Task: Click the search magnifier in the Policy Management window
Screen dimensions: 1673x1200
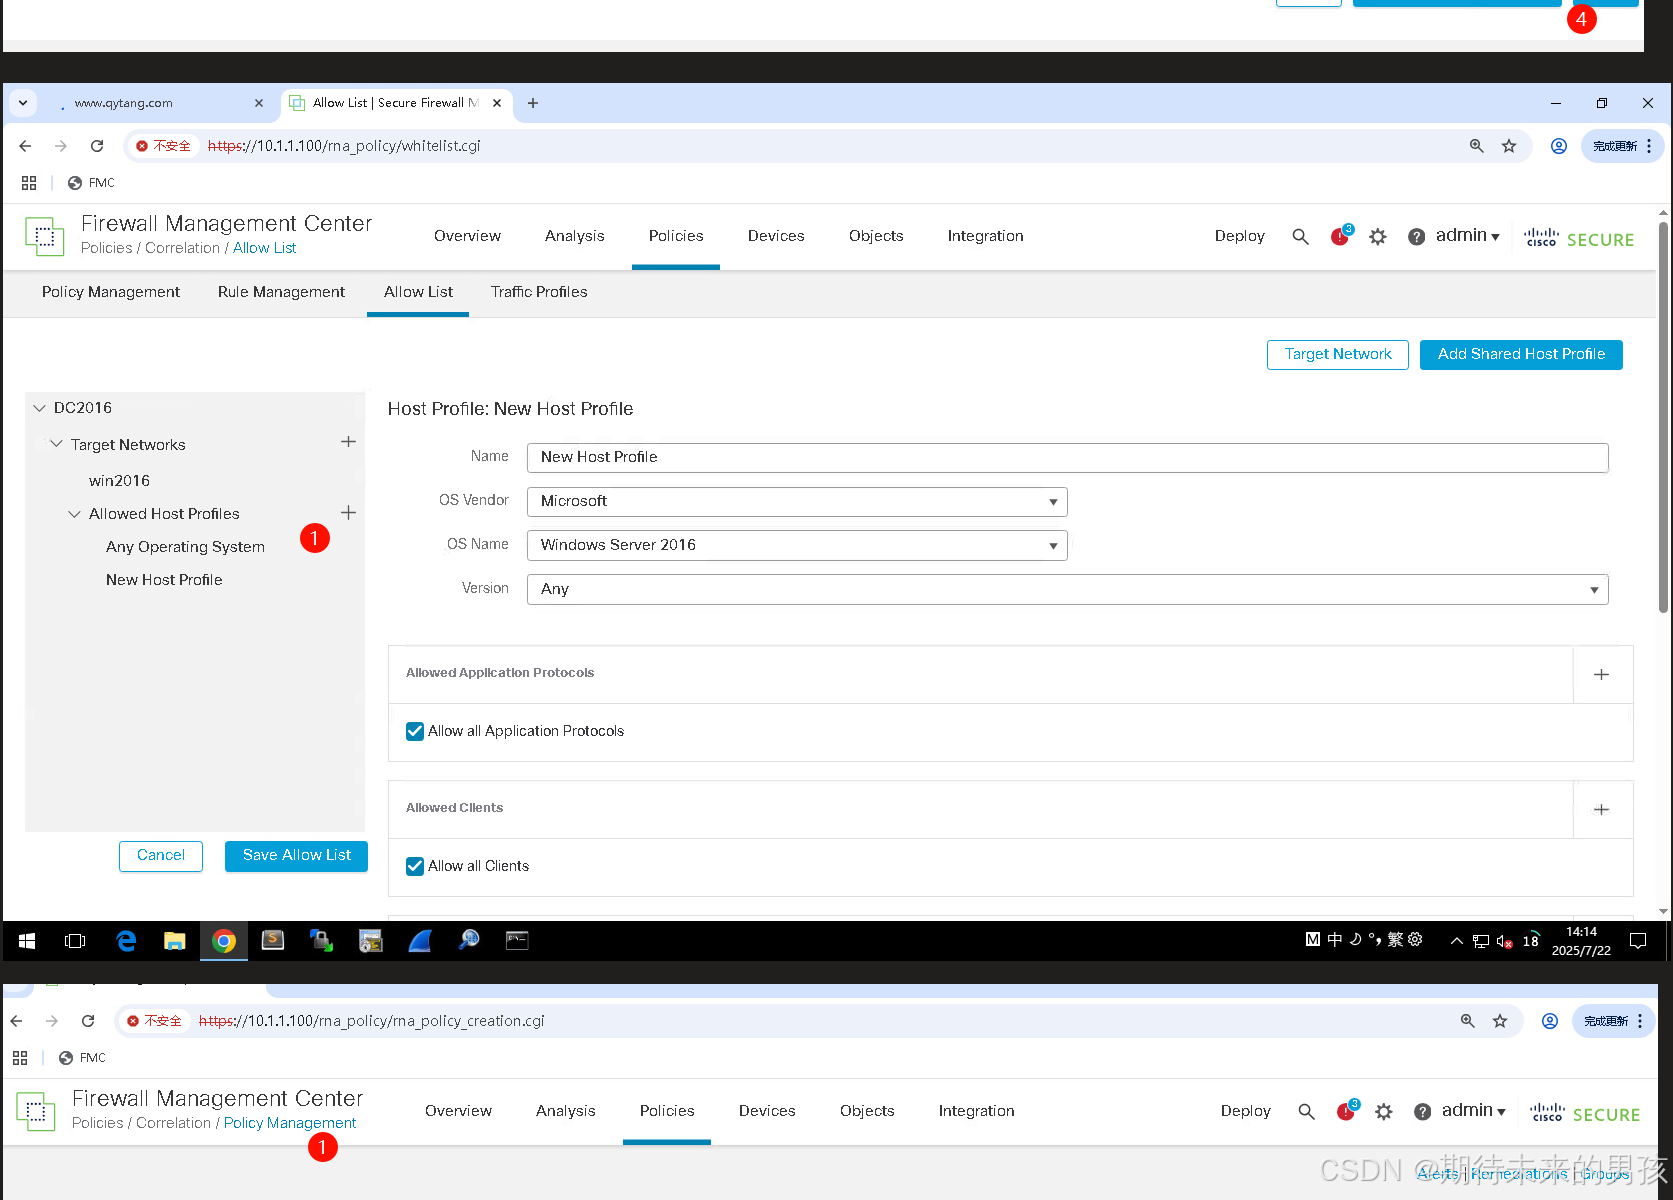Action: click(1306, 1112)
